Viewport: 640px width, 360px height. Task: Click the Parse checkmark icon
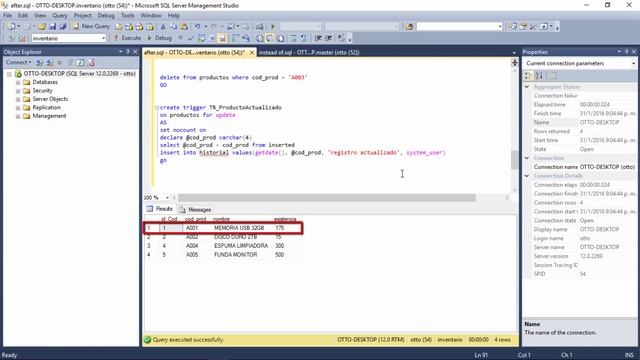coord(191,38)
